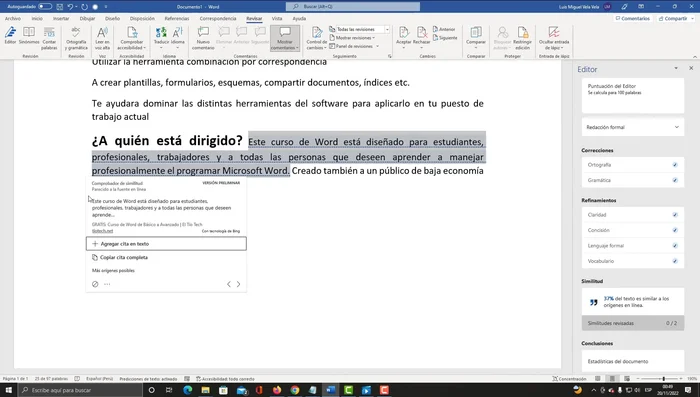
Task: Open the Windows Start menu
Action: click(x=8, y=390)
